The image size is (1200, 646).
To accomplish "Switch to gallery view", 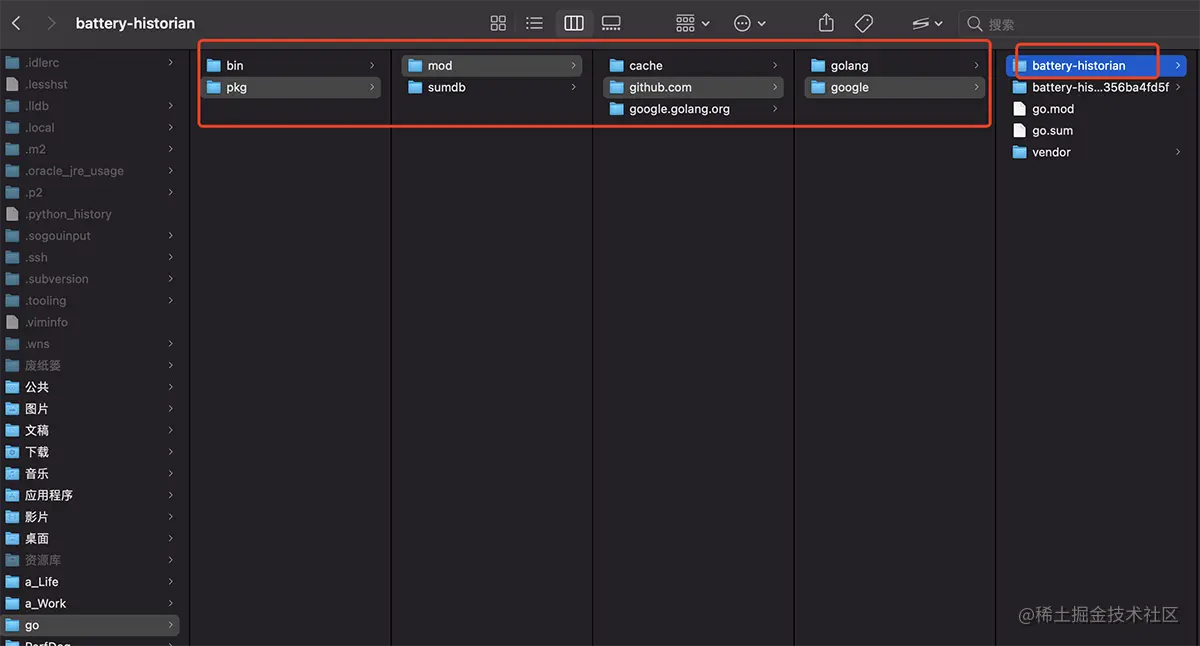I will (x=611, y=23).
